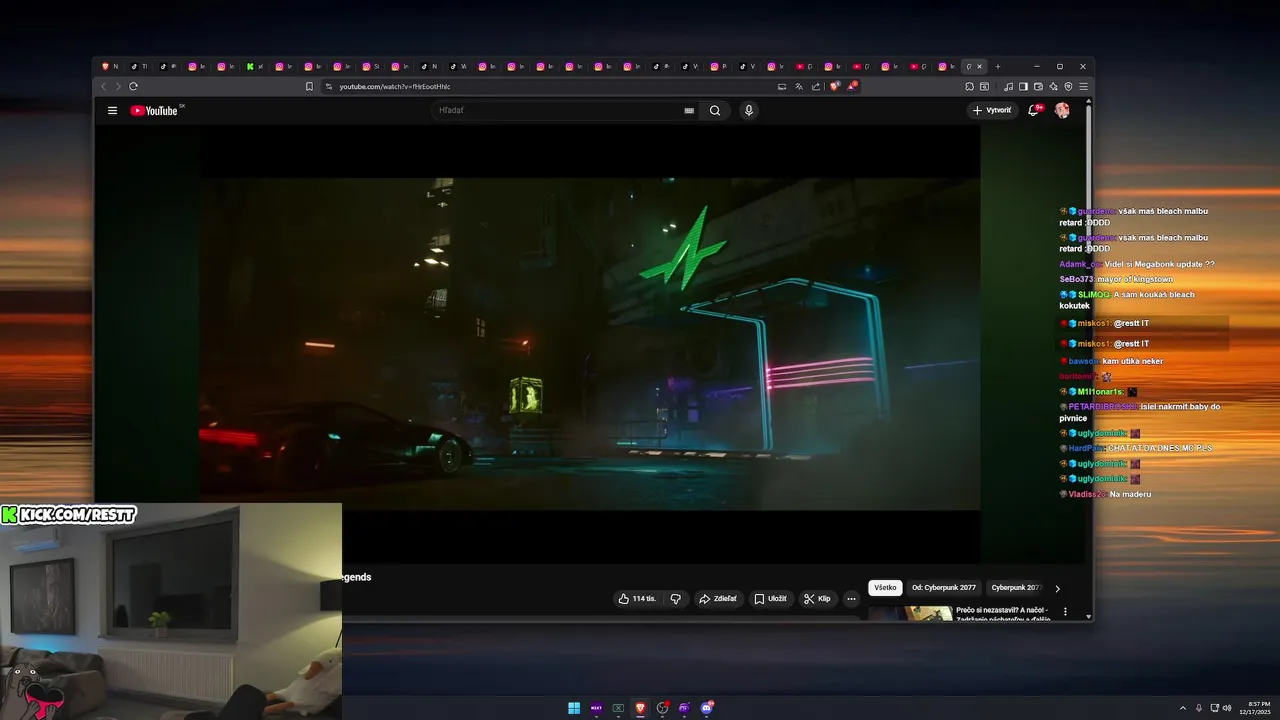Open recommended video Prečo si nezastavil
Image resolution: width=1280 pixels, height=720 pixels.
(1001, 614)
